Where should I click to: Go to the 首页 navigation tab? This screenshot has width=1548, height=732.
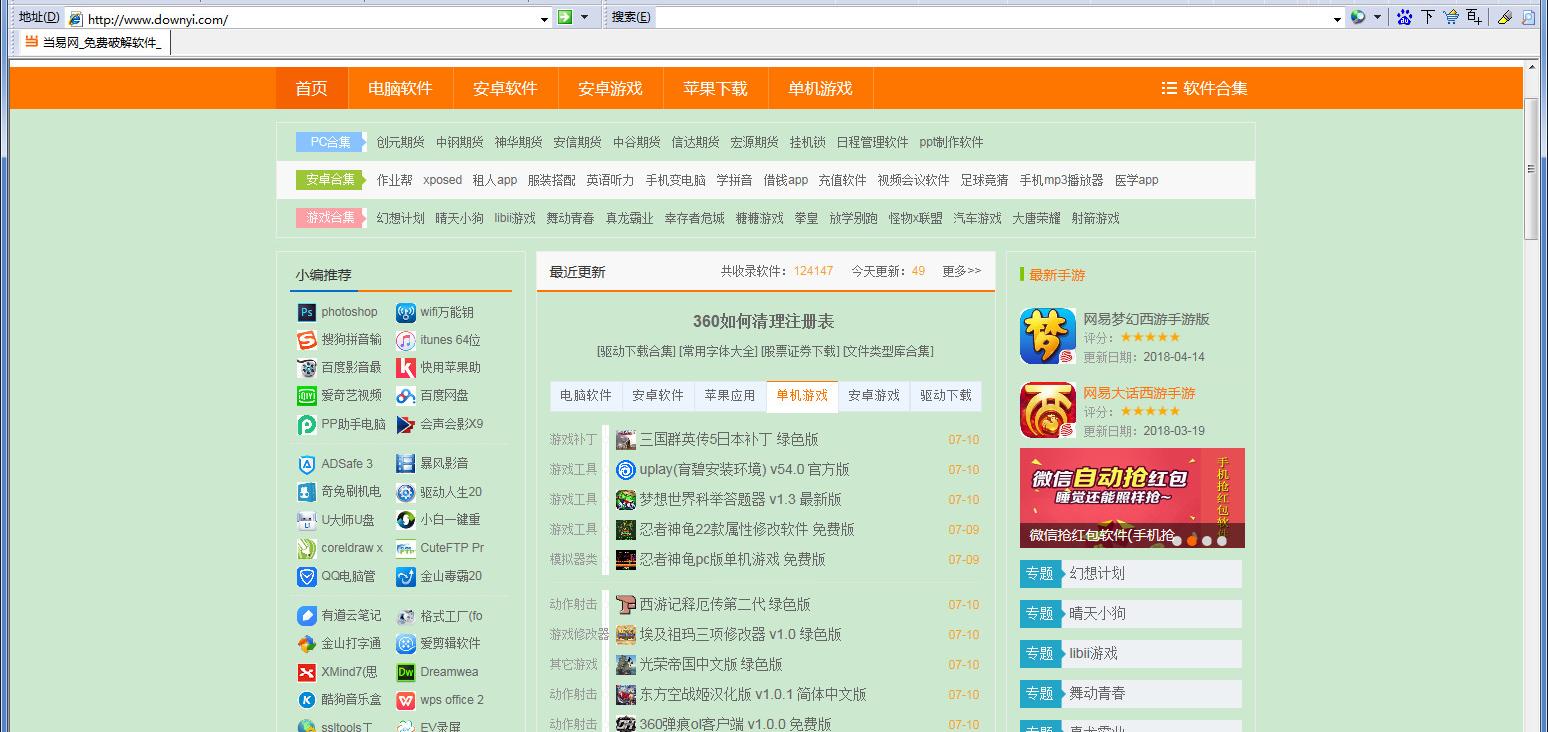click(311, 88)
